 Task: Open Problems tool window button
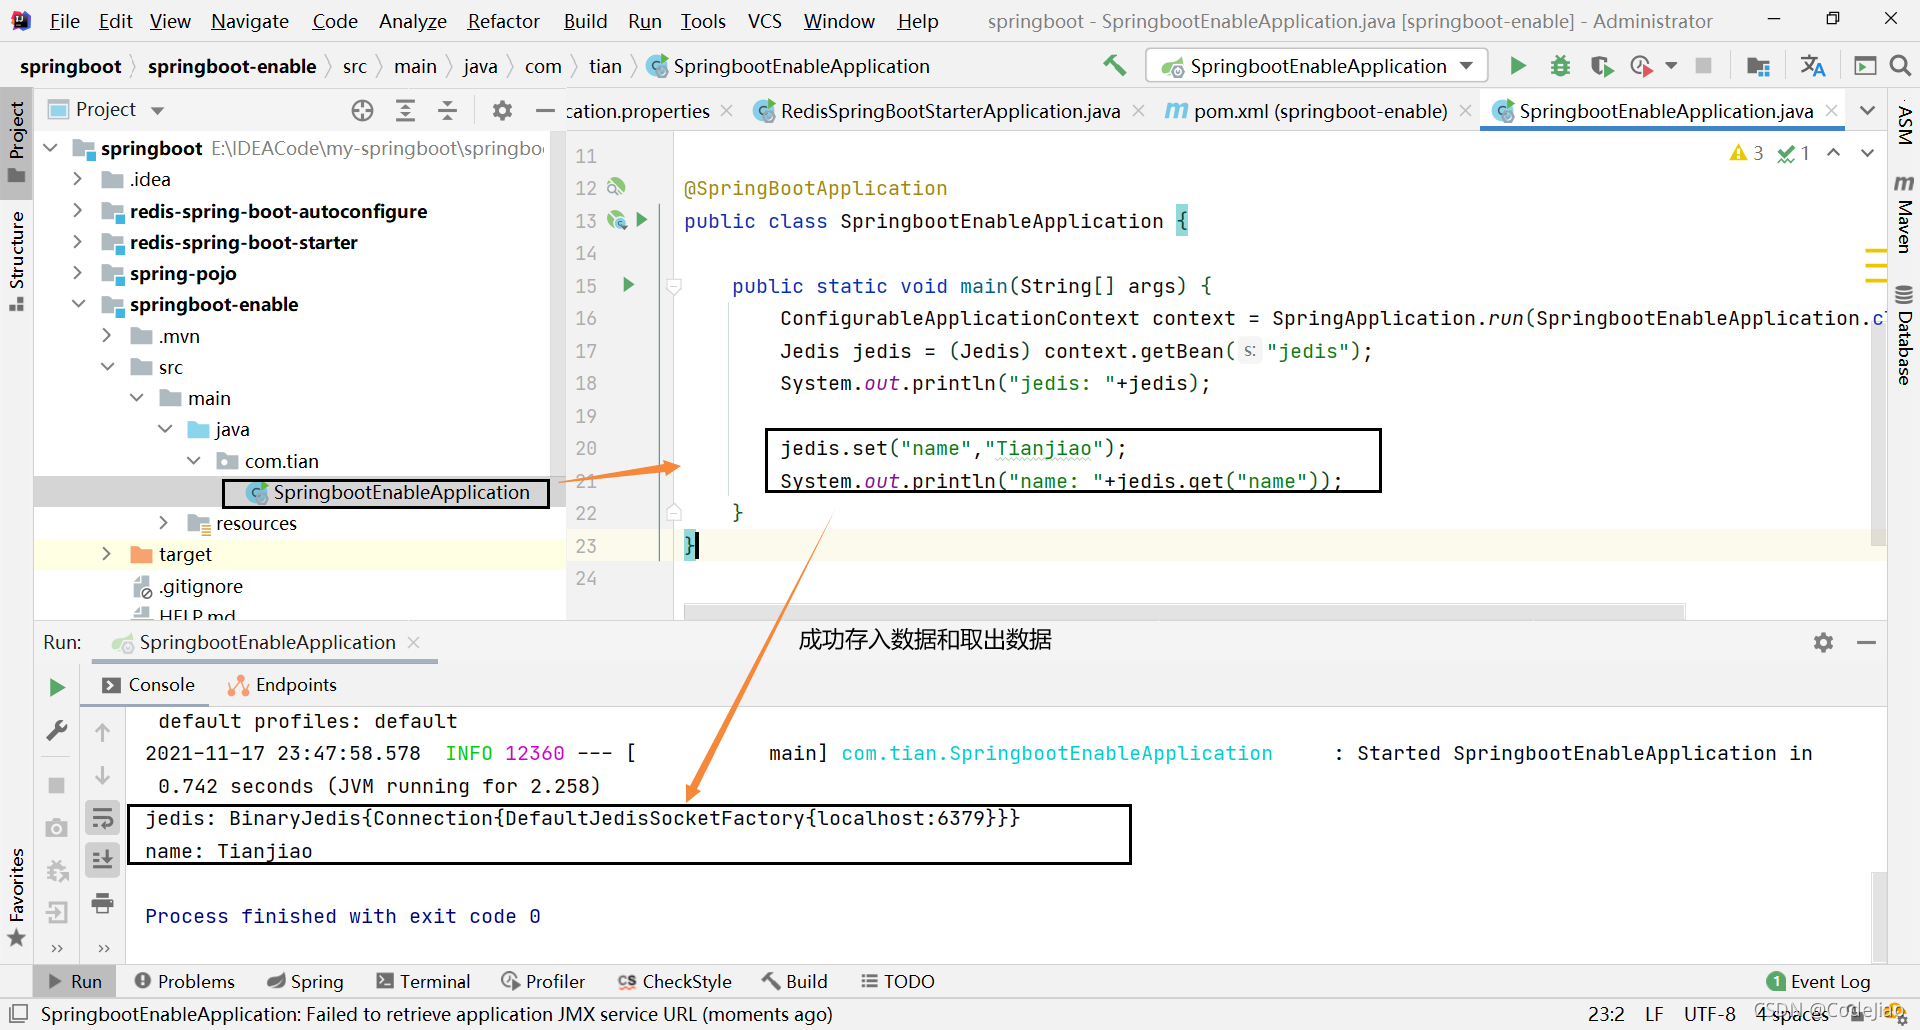coord(185,981)
